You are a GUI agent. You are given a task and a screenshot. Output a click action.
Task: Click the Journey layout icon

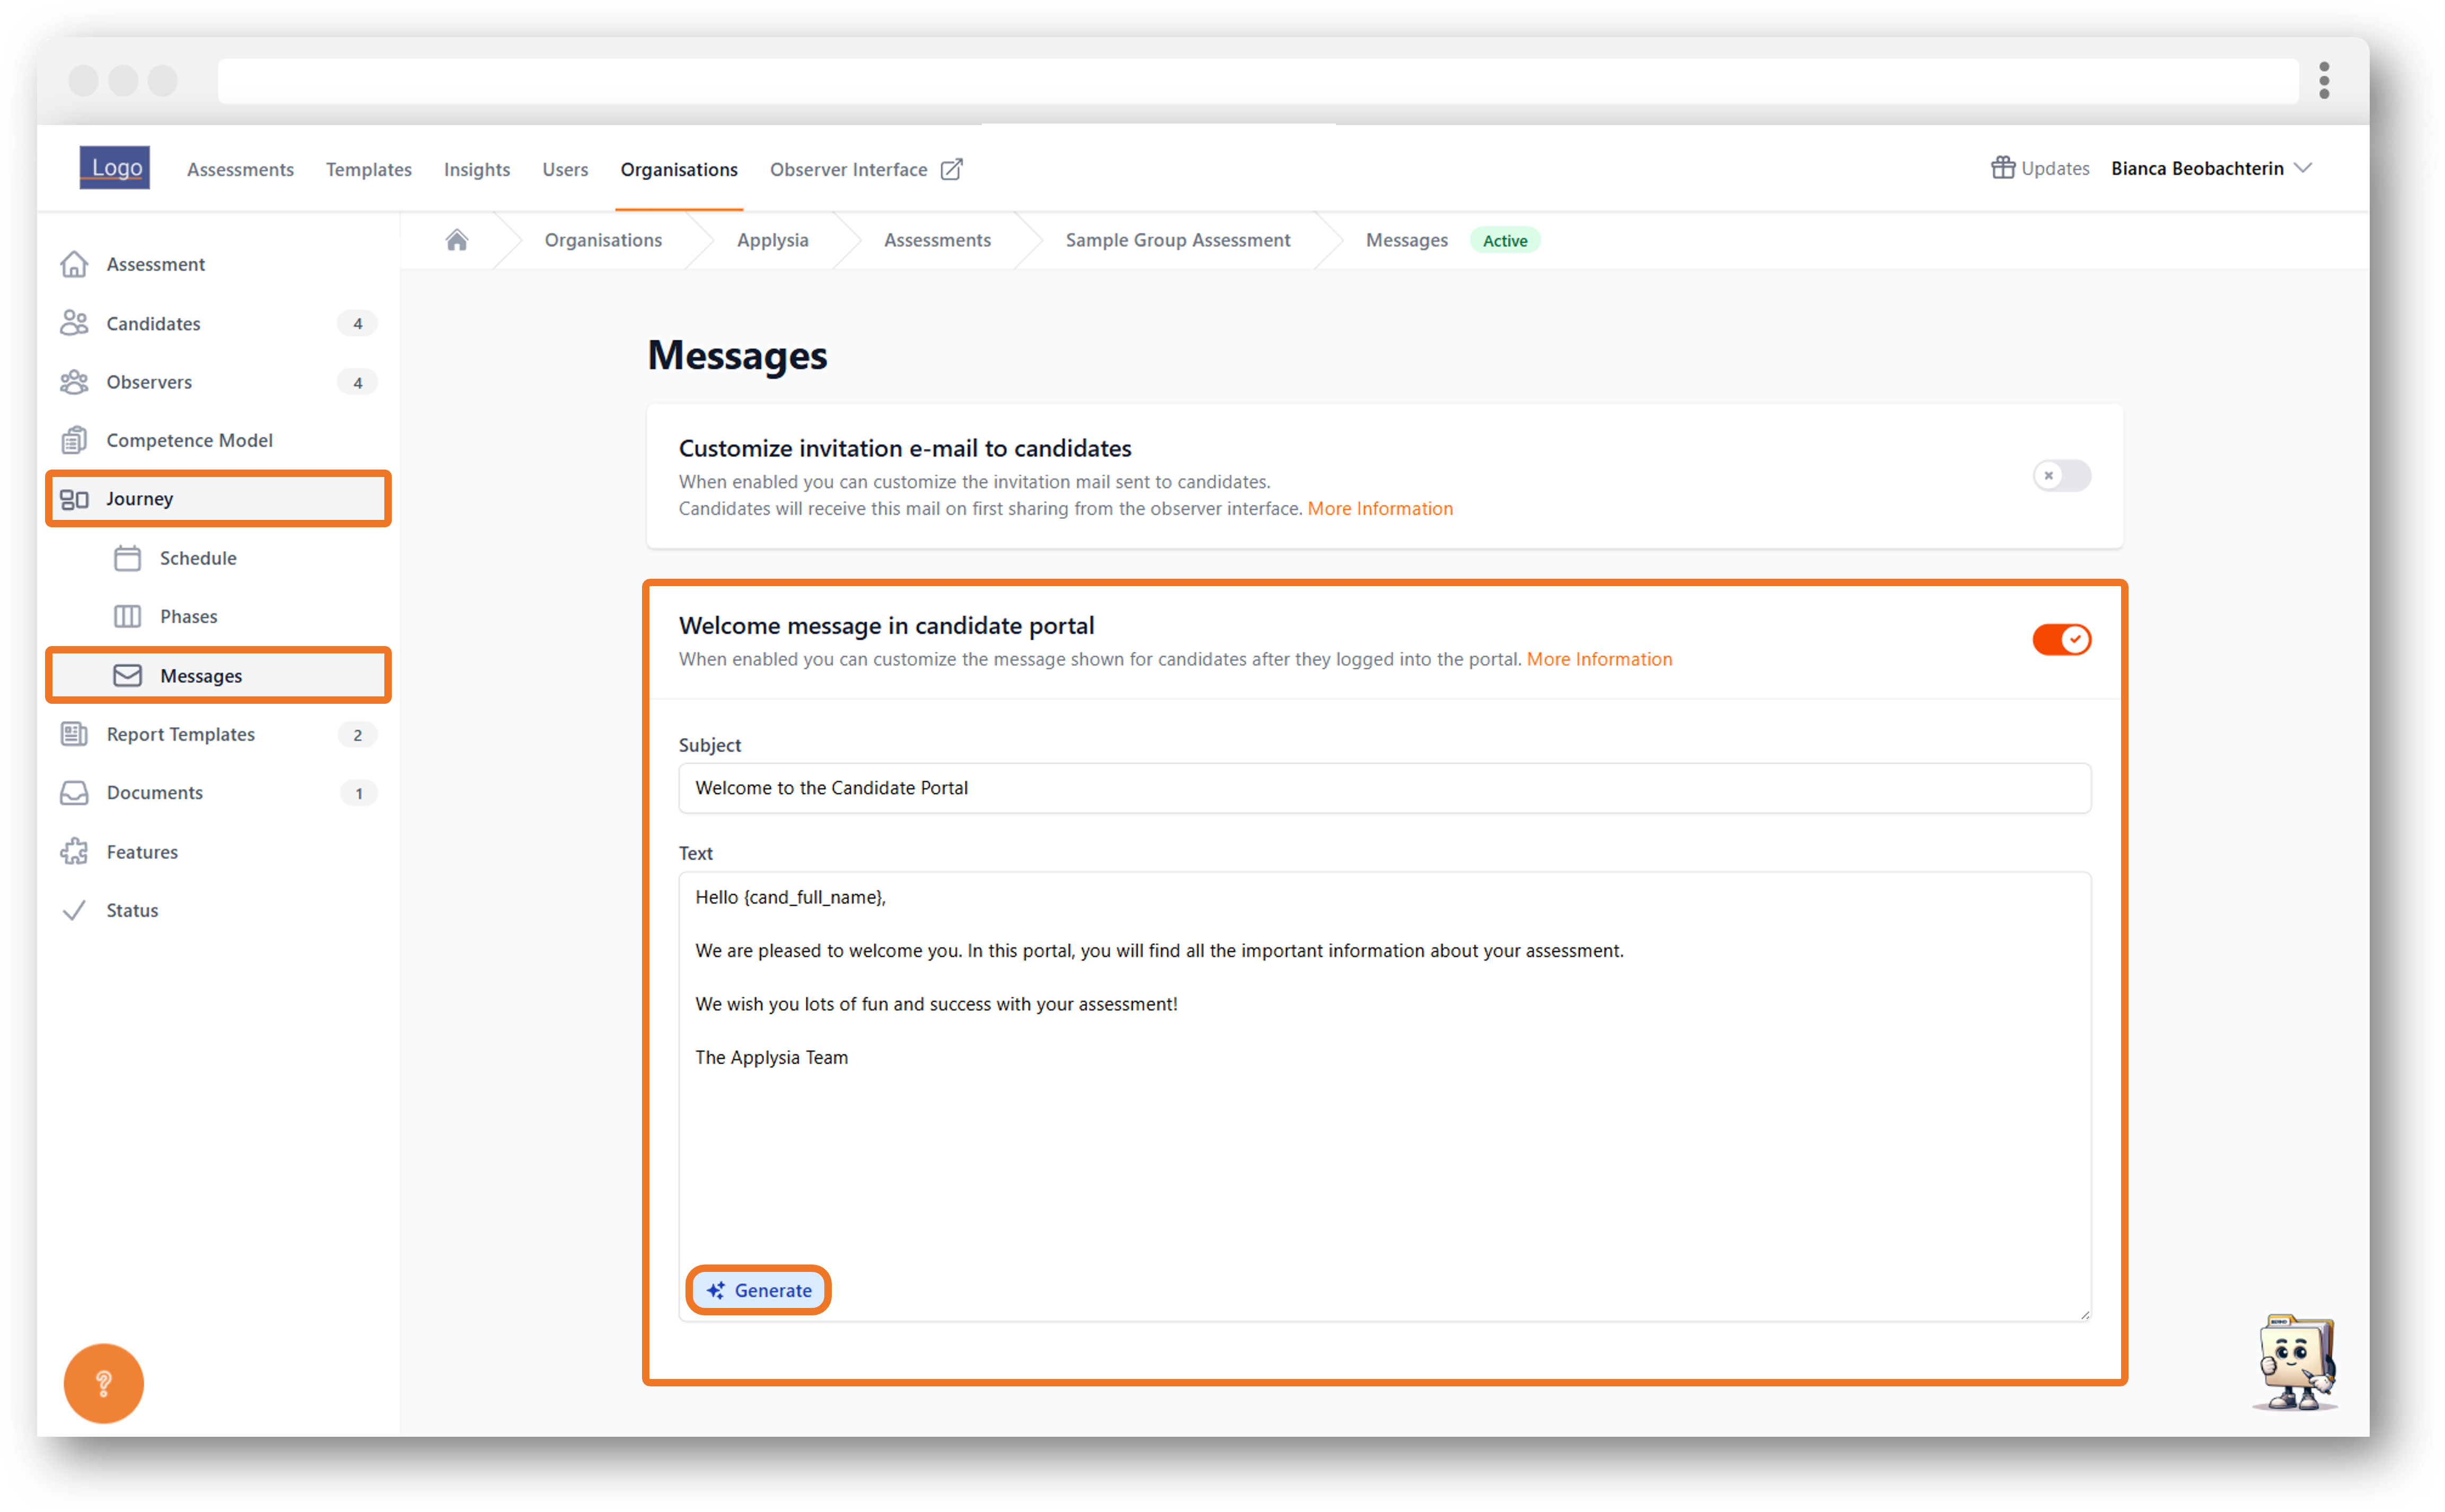74,499
